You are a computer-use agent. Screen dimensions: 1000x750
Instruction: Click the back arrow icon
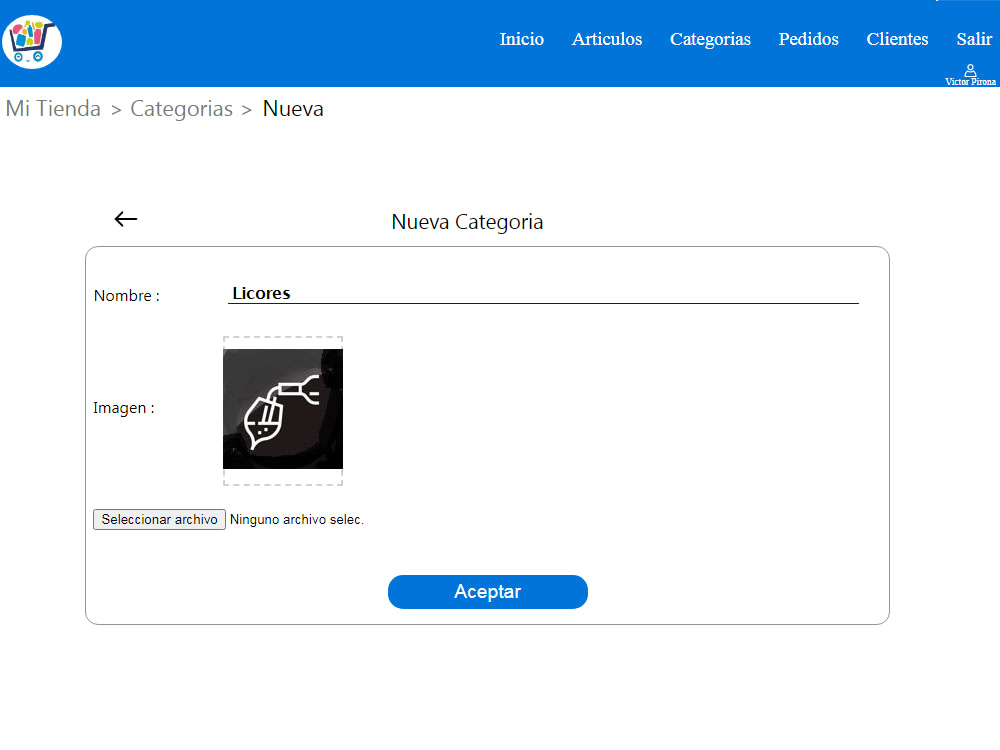[x=126, y=219]
